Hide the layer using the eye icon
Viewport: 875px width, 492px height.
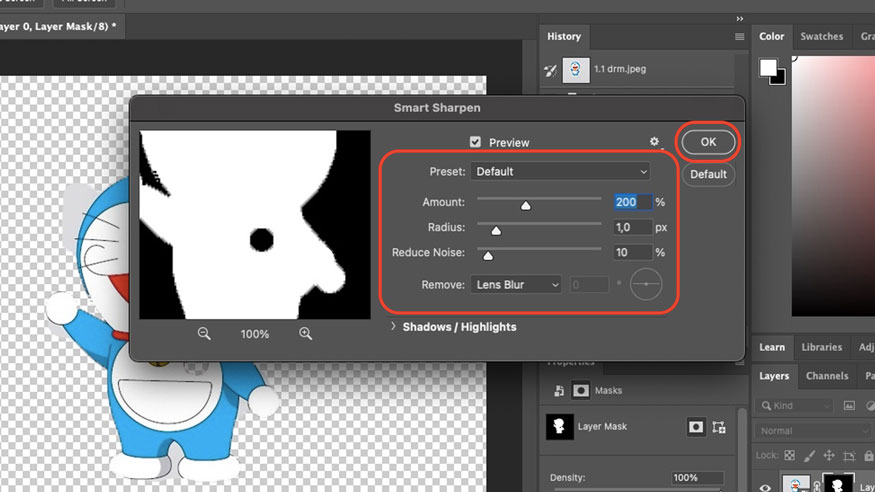pos(766,487)
